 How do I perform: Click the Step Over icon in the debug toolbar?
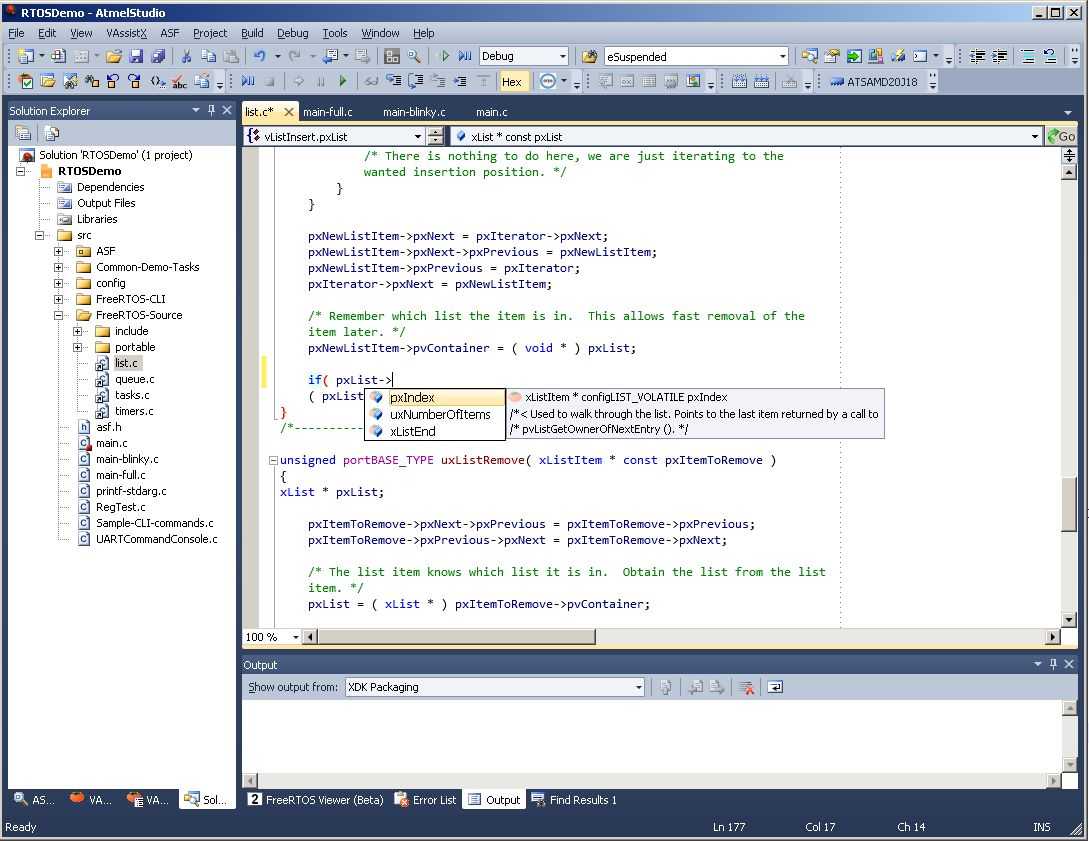tap(415, 81)
